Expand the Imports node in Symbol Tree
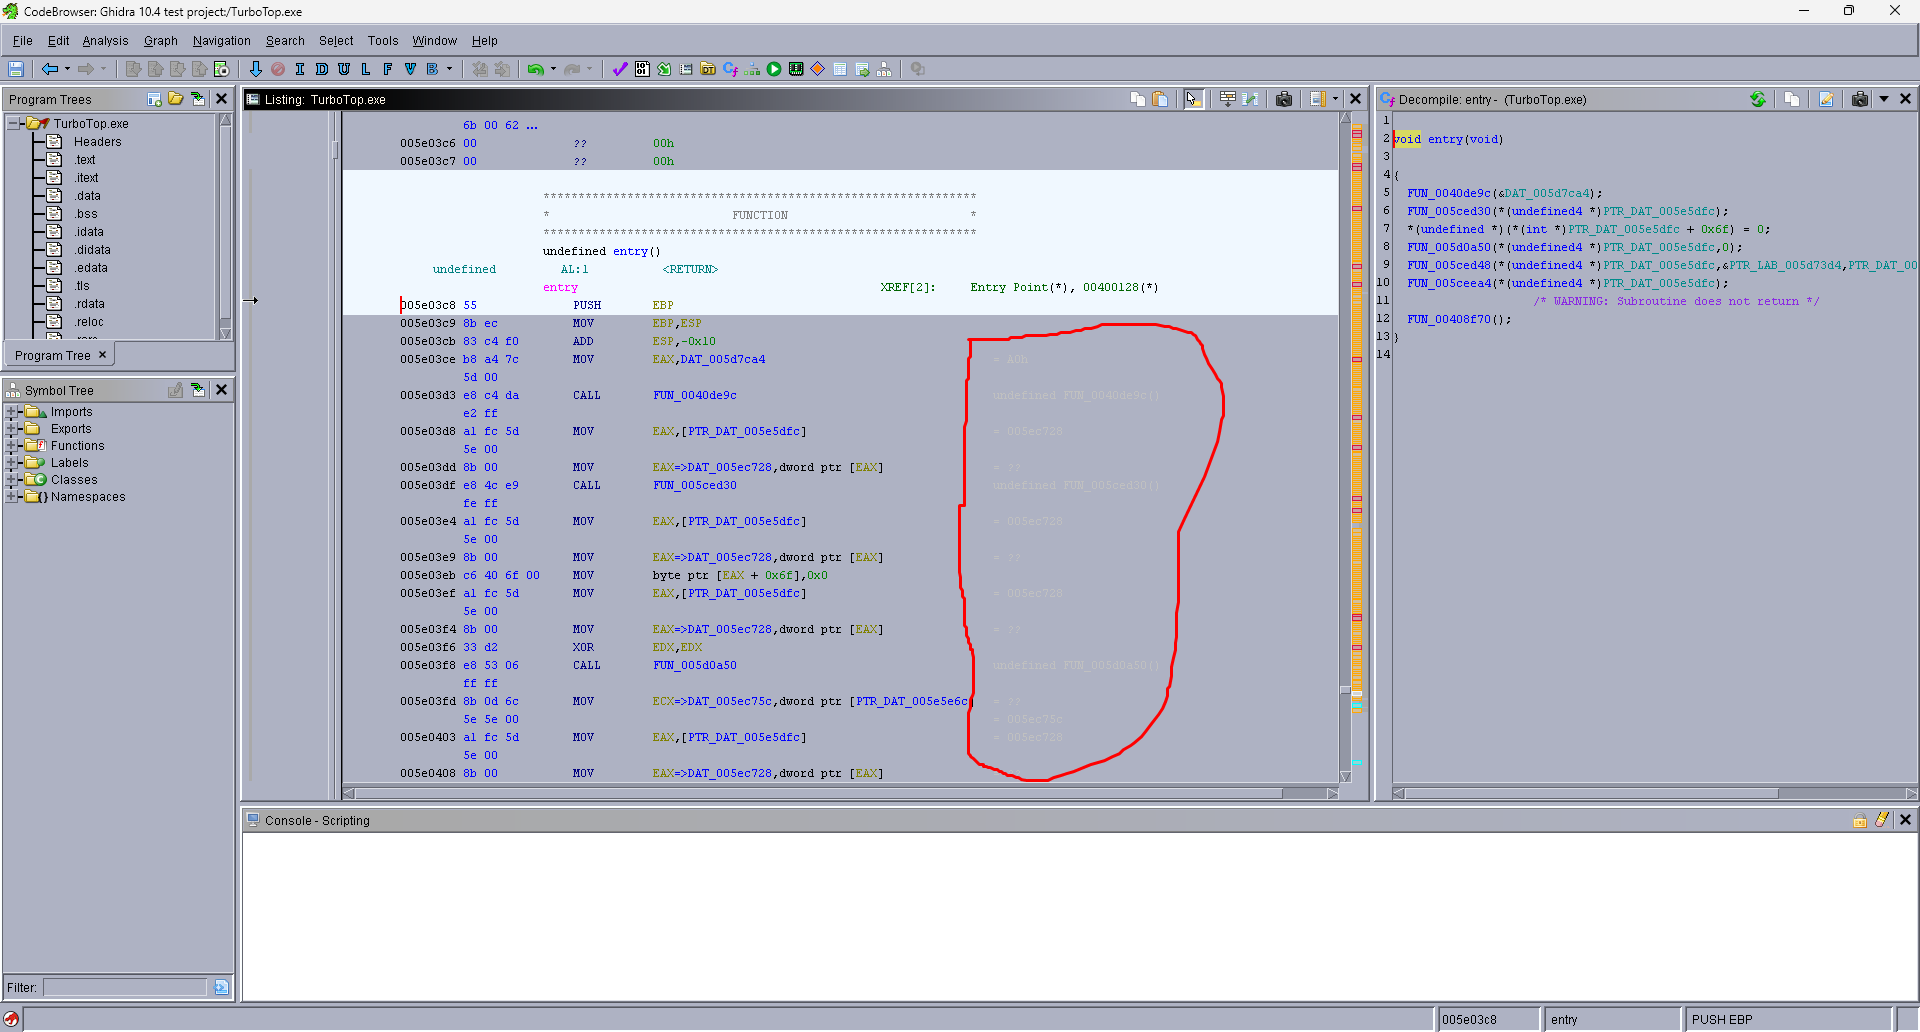1920x1032 pixels. point(10,411)
